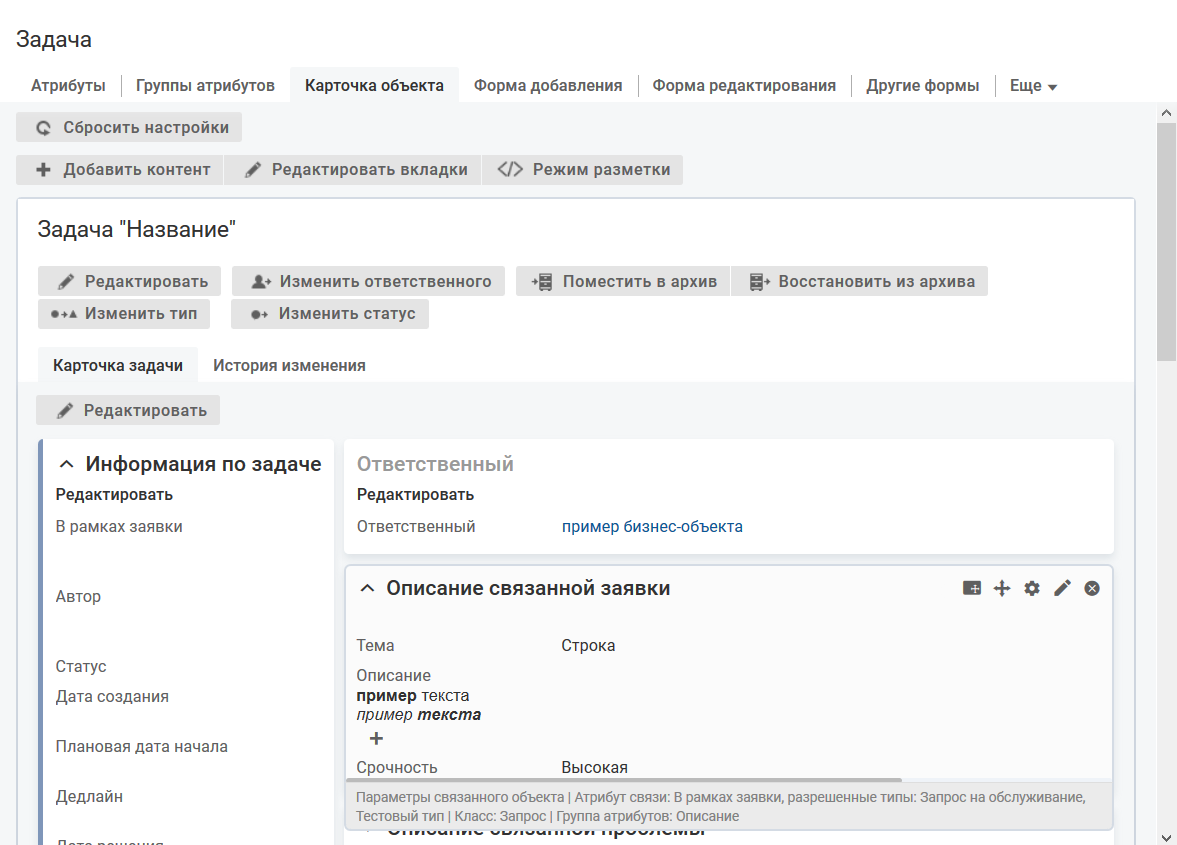
Task: Click the Изменить тип button
Action: [x=124, y=313]
